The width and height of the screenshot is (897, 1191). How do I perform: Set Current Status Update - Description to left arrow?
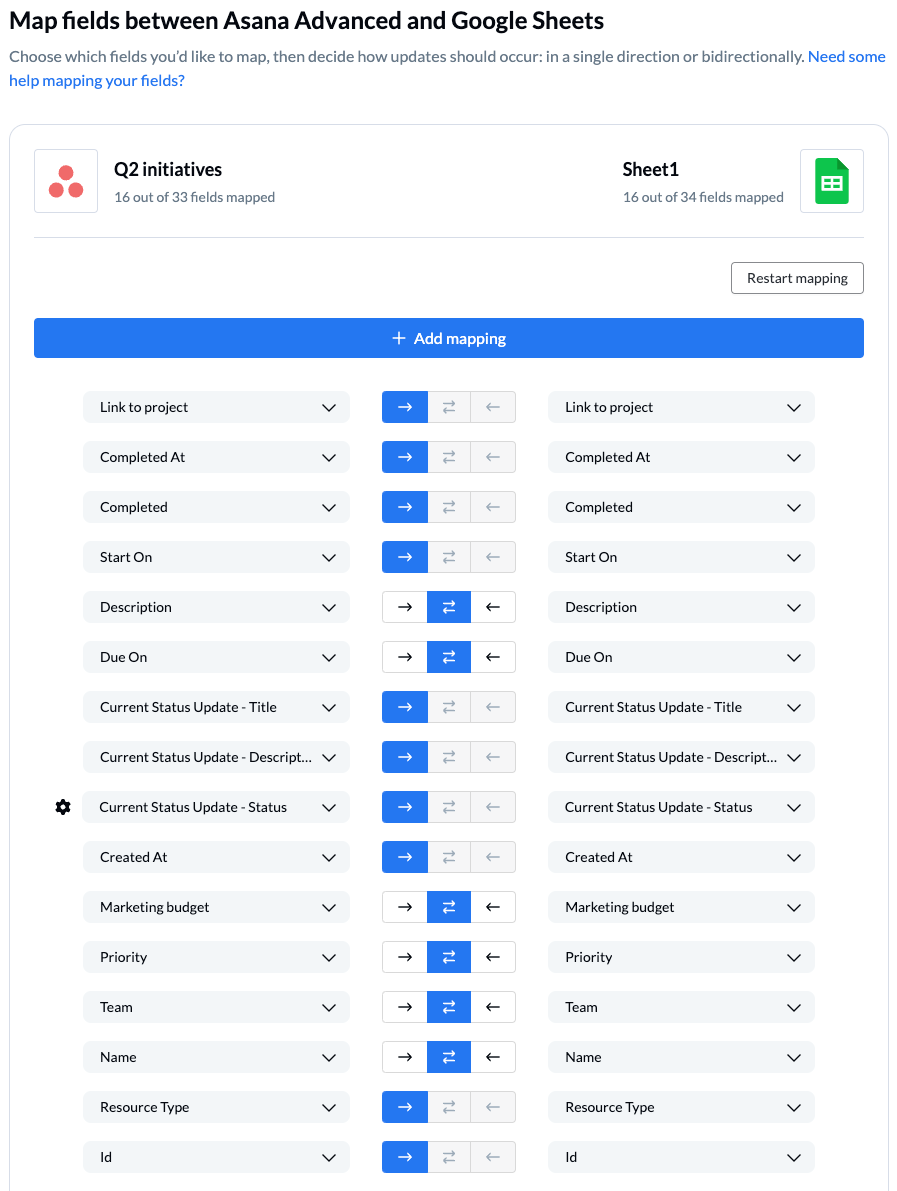493,757
